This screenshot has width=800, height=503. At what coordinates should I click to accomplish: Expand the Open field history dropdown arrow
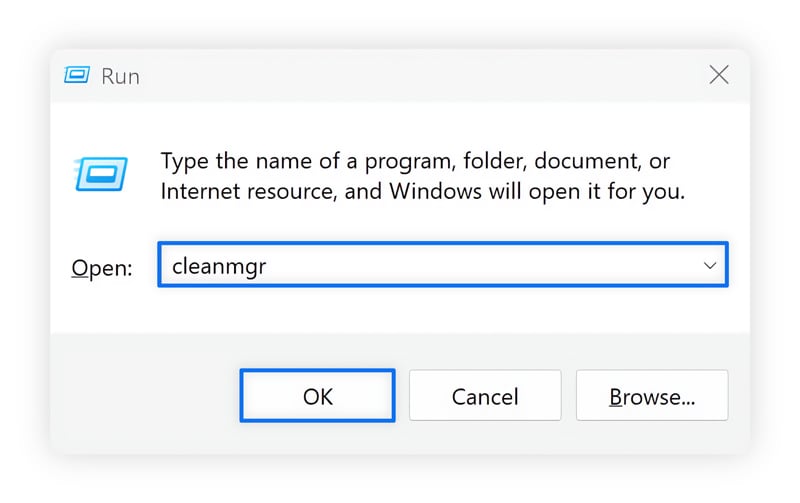pyautogui.click(x=710, y=266)
